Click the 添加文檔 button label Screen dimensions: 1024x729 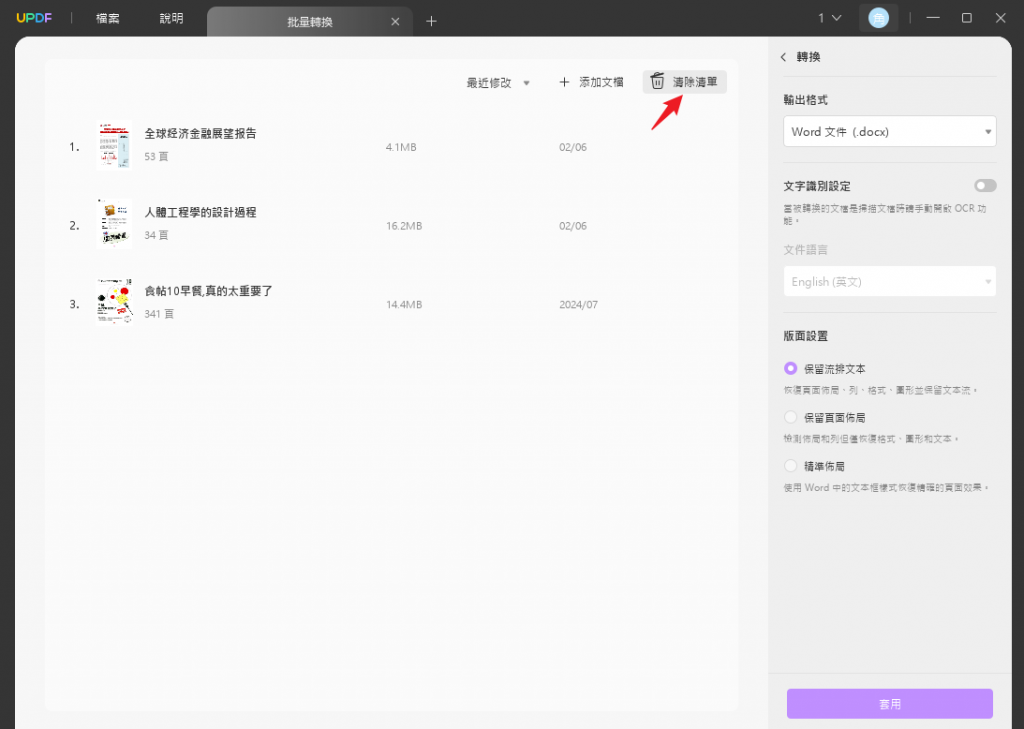[x=601, y=82]
